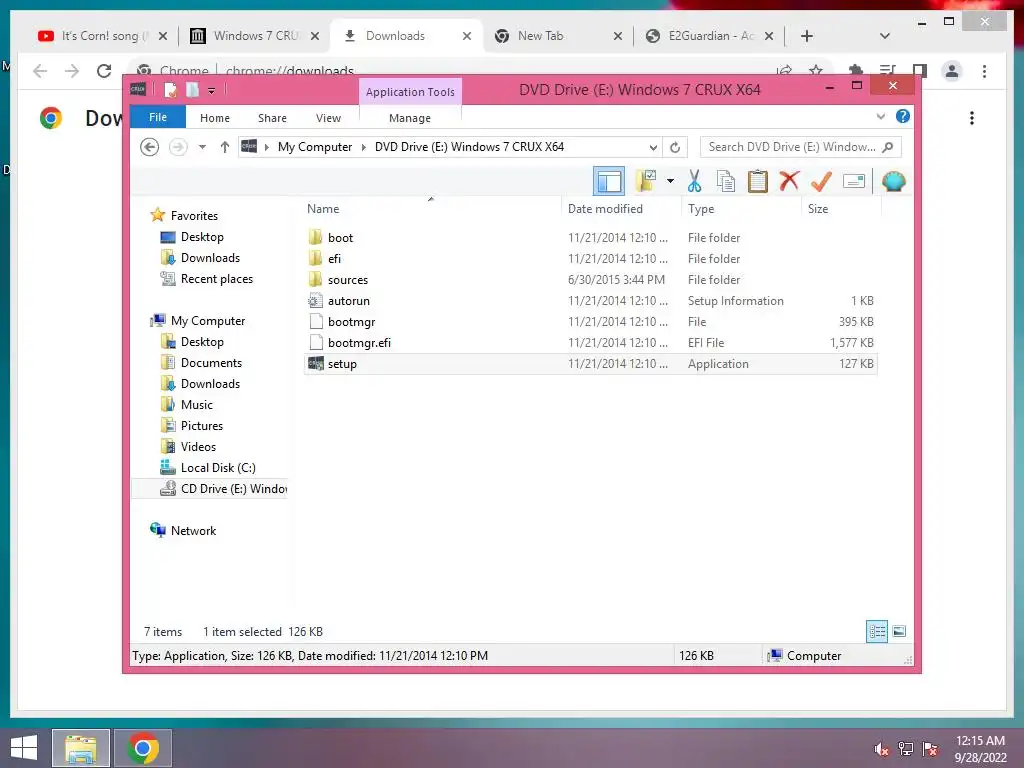Image resolution: width=1024 pixels, height=768 pixels.
Task: Click the Rename toolbar icon
Action: 854,181
